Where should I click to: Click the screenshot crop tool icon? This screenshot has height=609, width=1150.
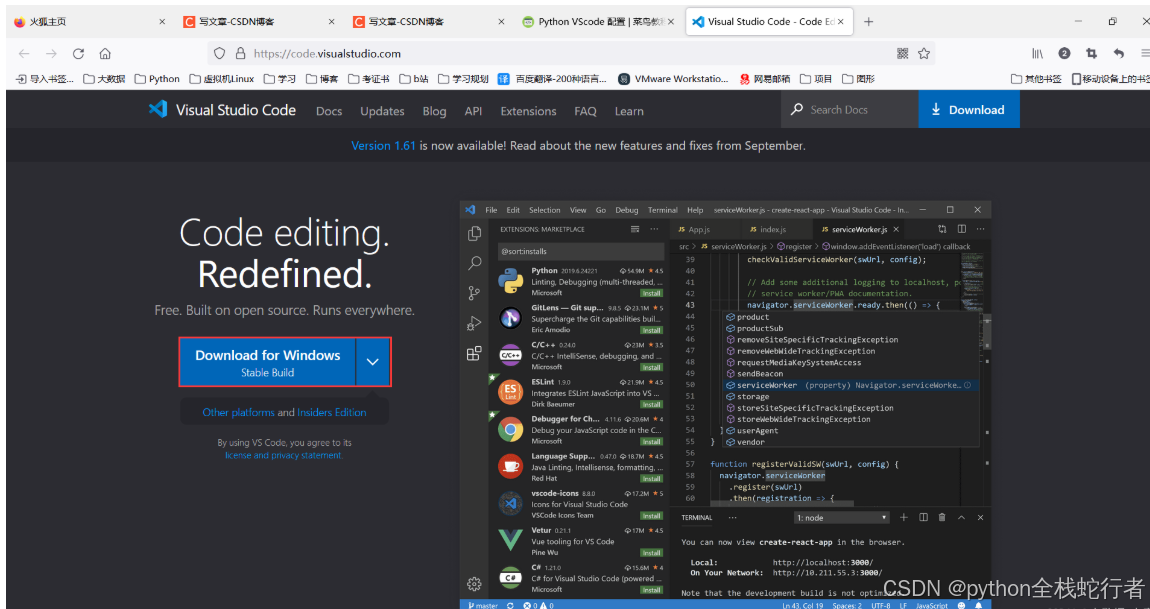(x=1091, y=53)
